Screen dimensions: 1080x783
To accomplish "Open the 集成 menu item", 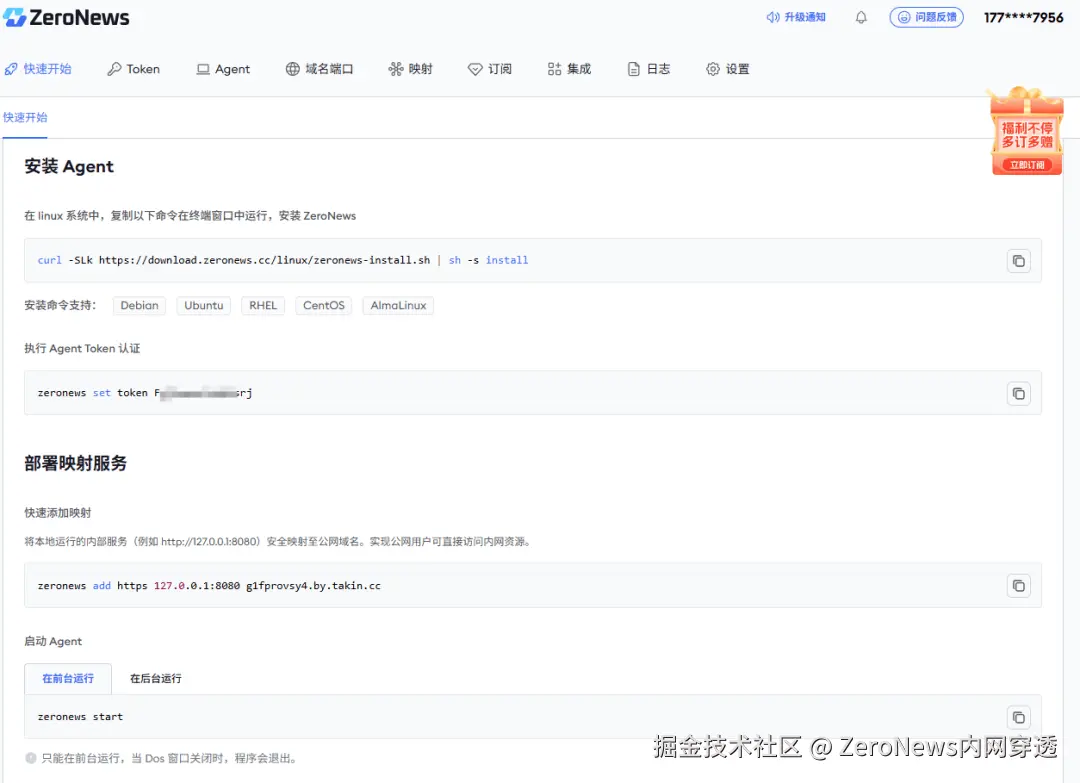I will pyautogui.click(x=570, y=69).
